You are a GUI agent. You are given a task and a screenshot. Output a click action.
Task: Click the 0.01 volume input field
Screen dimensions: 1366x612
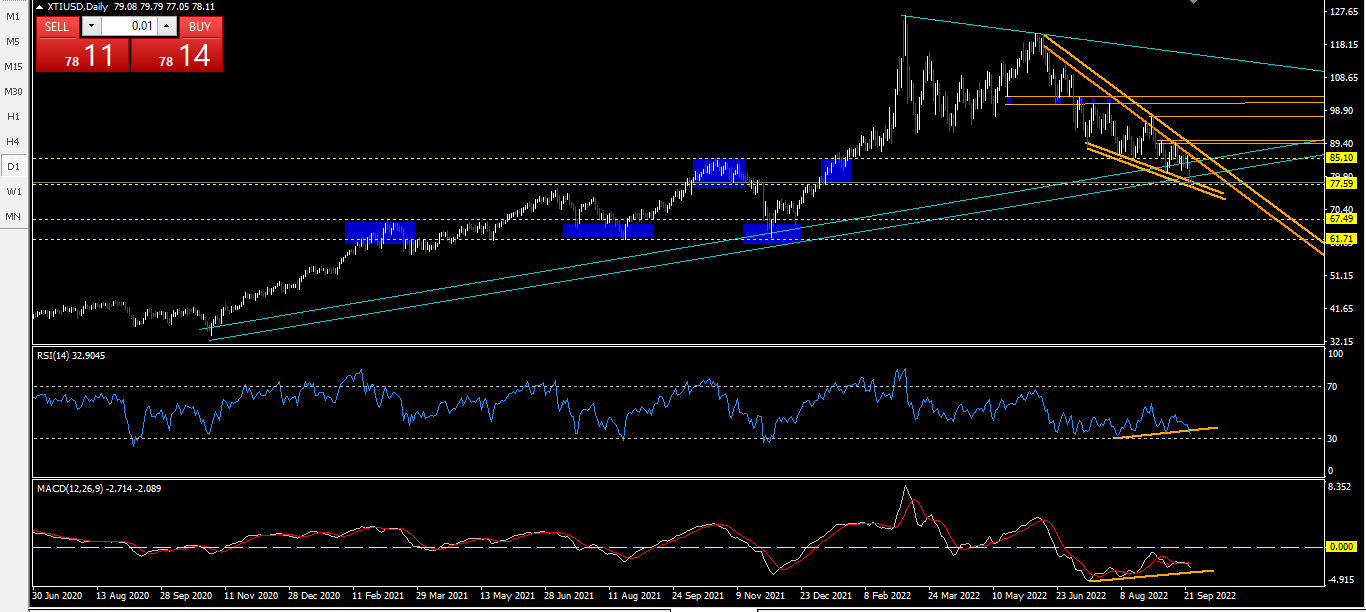(x=128, y=27)
